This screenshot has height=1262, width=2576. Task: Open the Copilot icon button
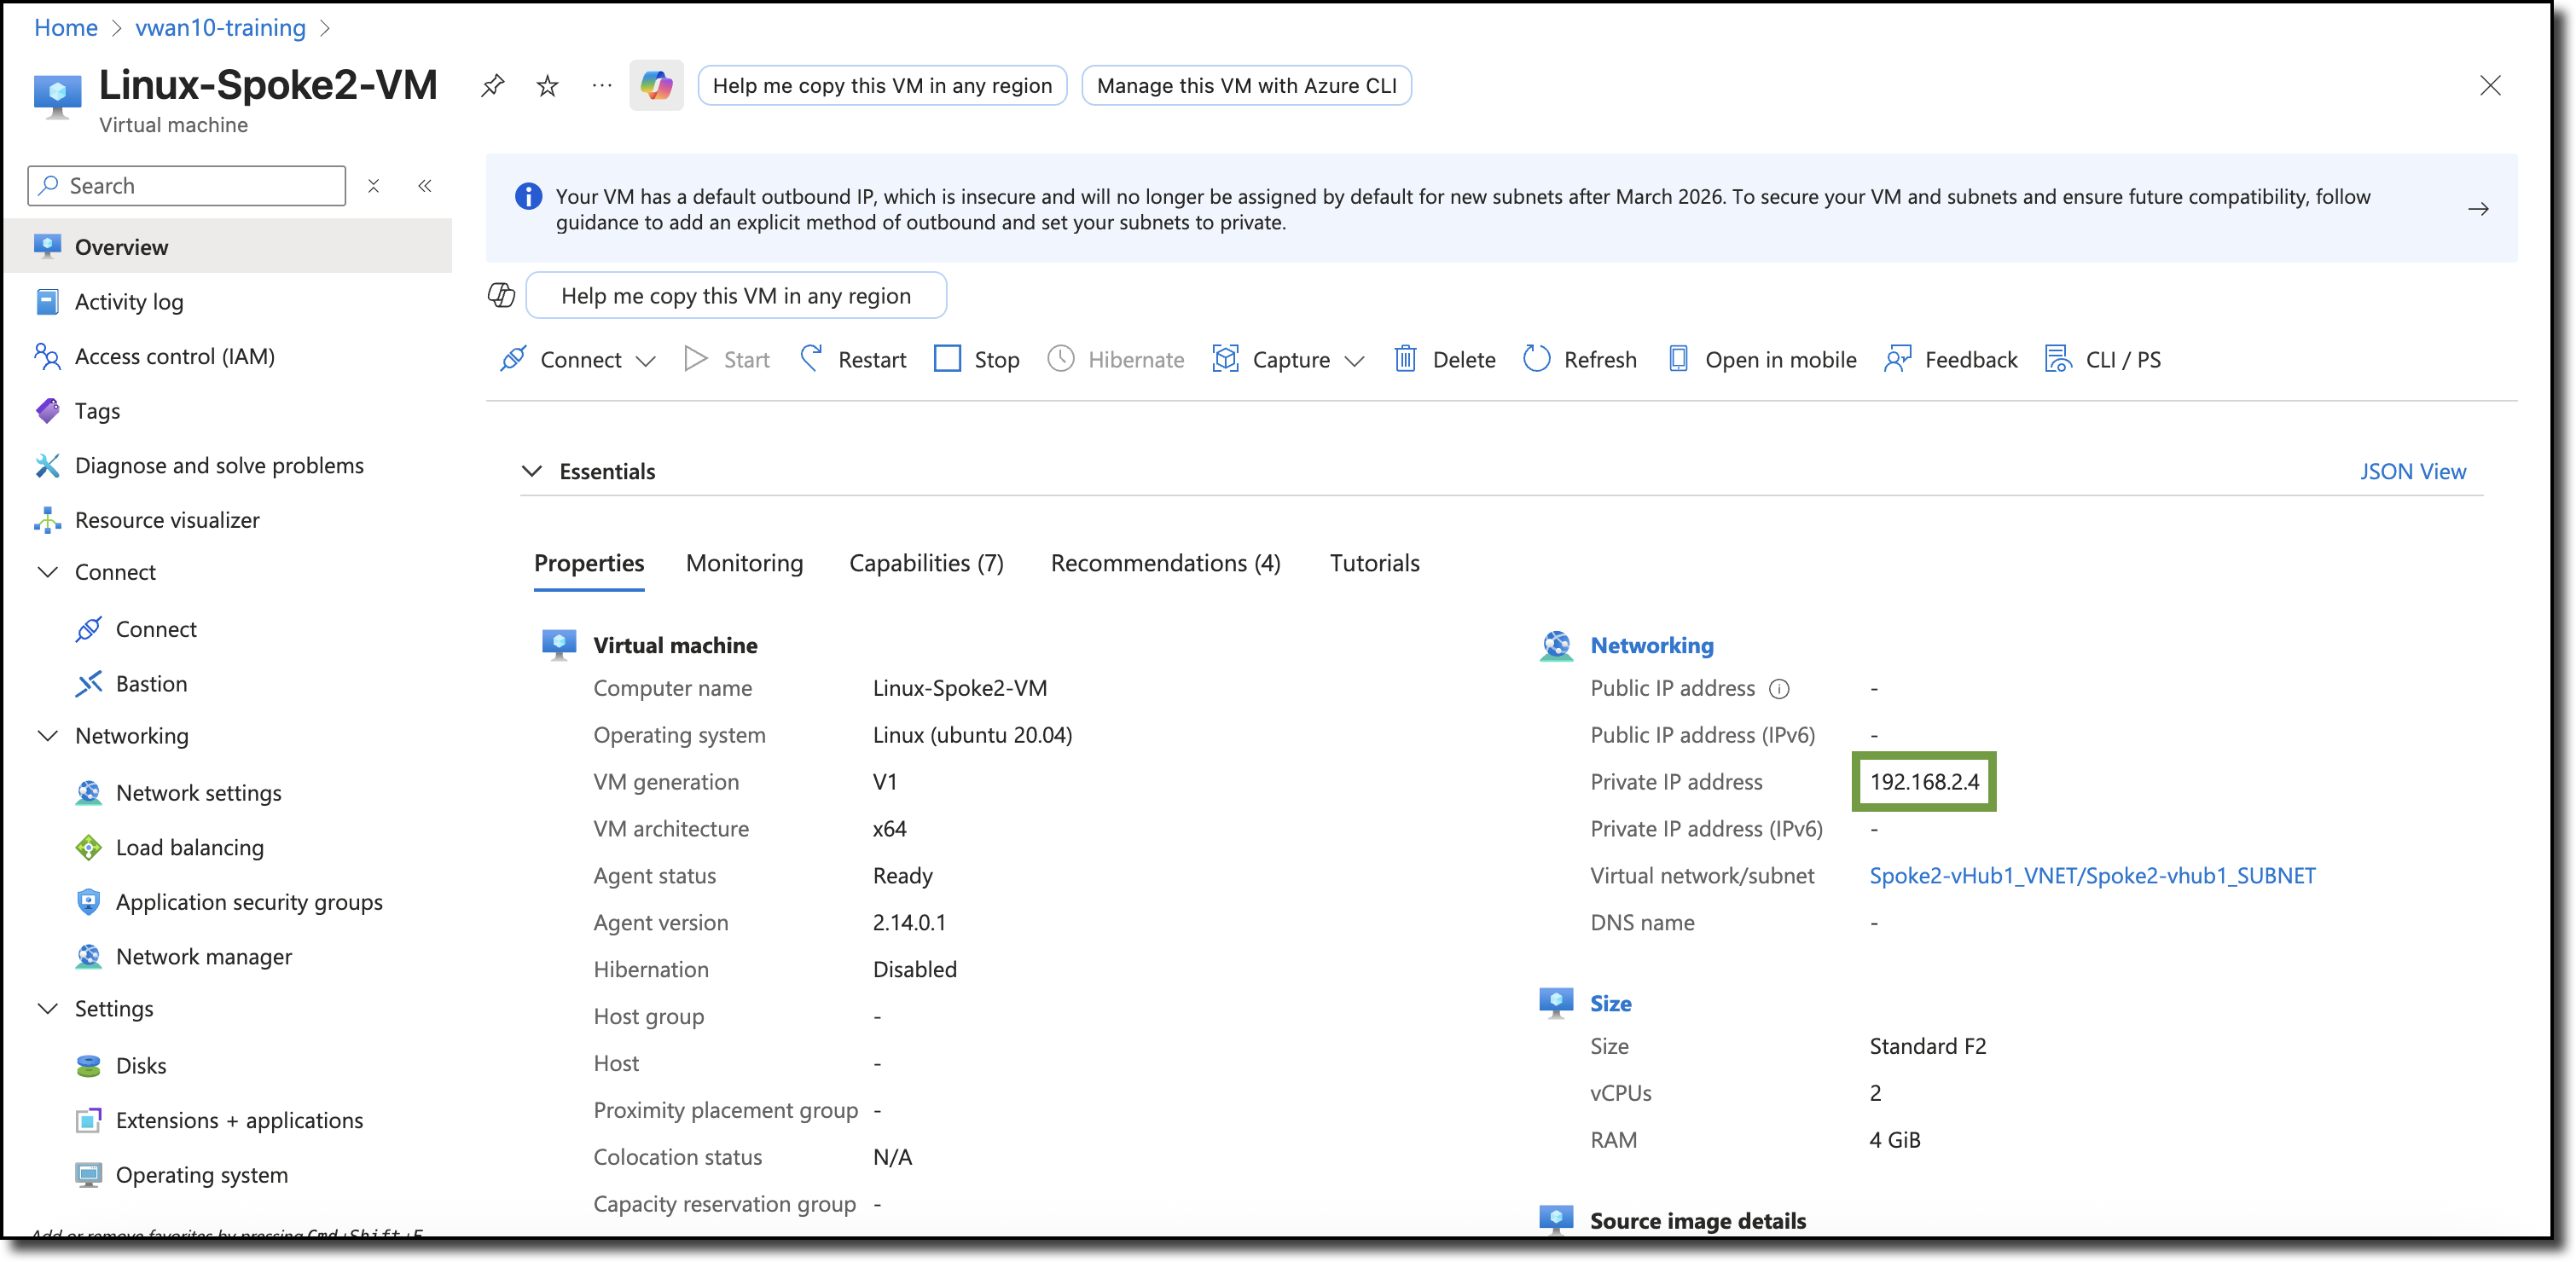[656, 86]
